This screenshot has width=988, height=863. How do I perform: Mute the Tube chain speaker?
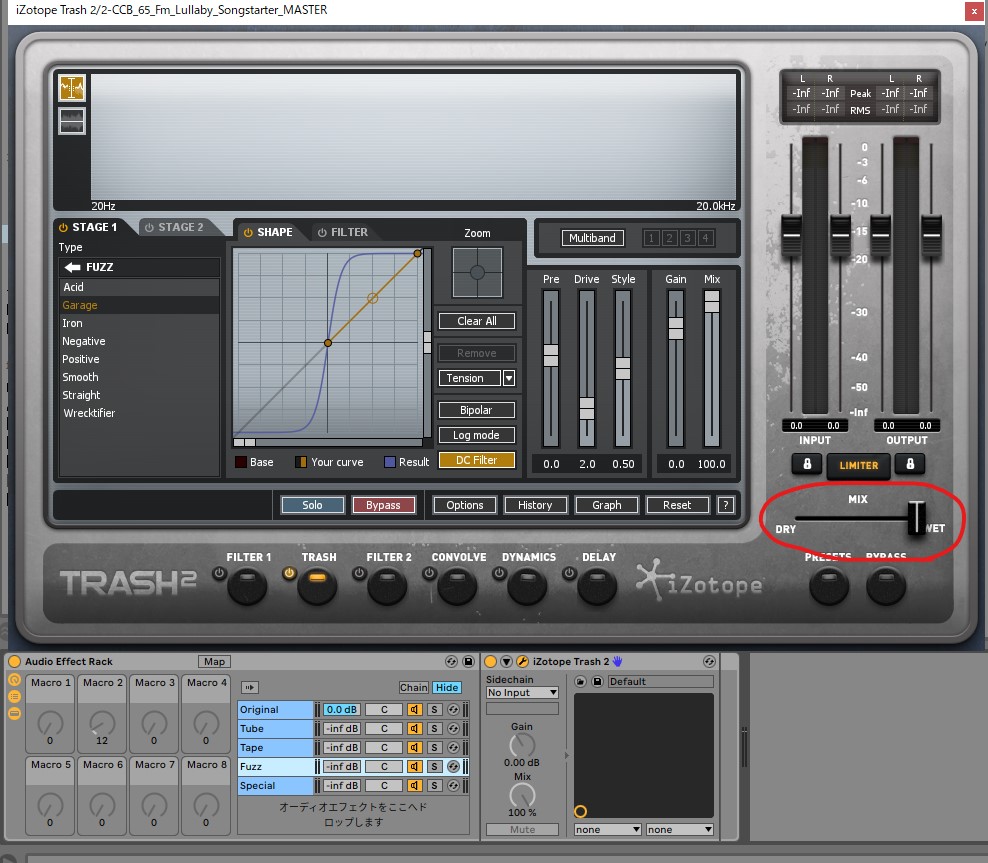[x=414, y=729]
